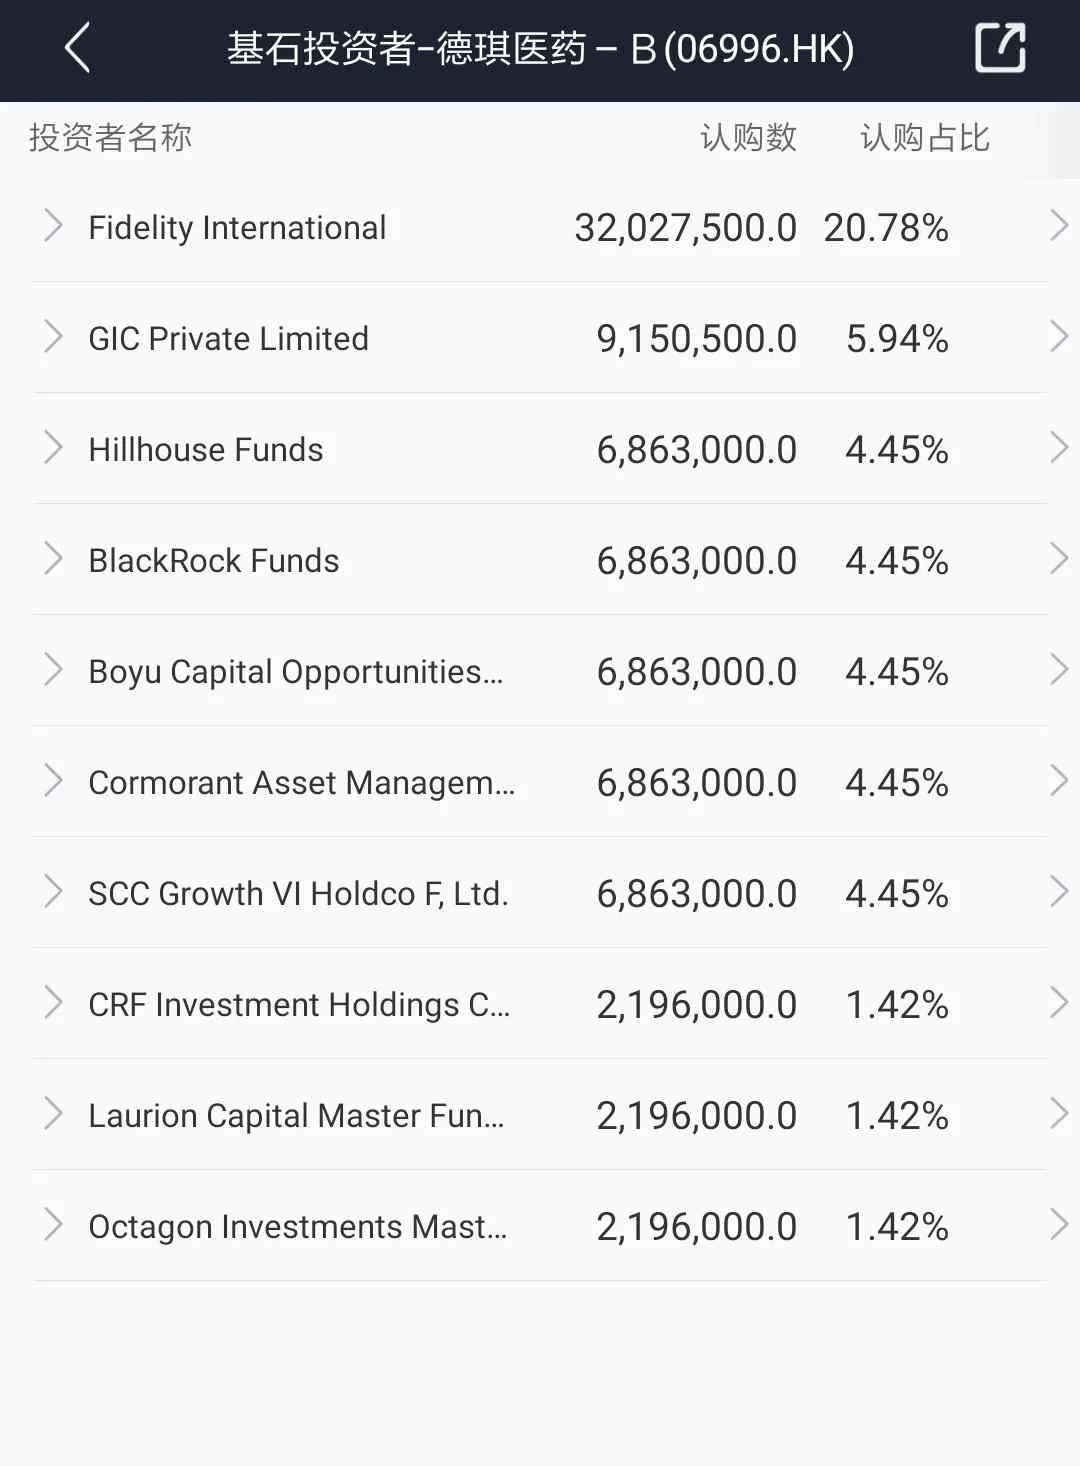Expand the SCC Growth VI Holdco chevron
Image resolution: width=1080 pixels, height=1466 pixels.
(53, 893)
